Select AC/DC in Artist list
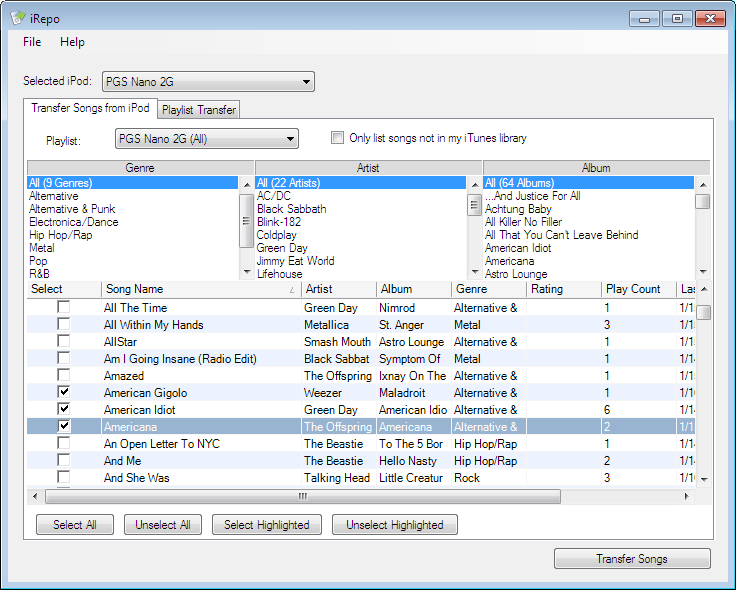 [x=360, y=196]
